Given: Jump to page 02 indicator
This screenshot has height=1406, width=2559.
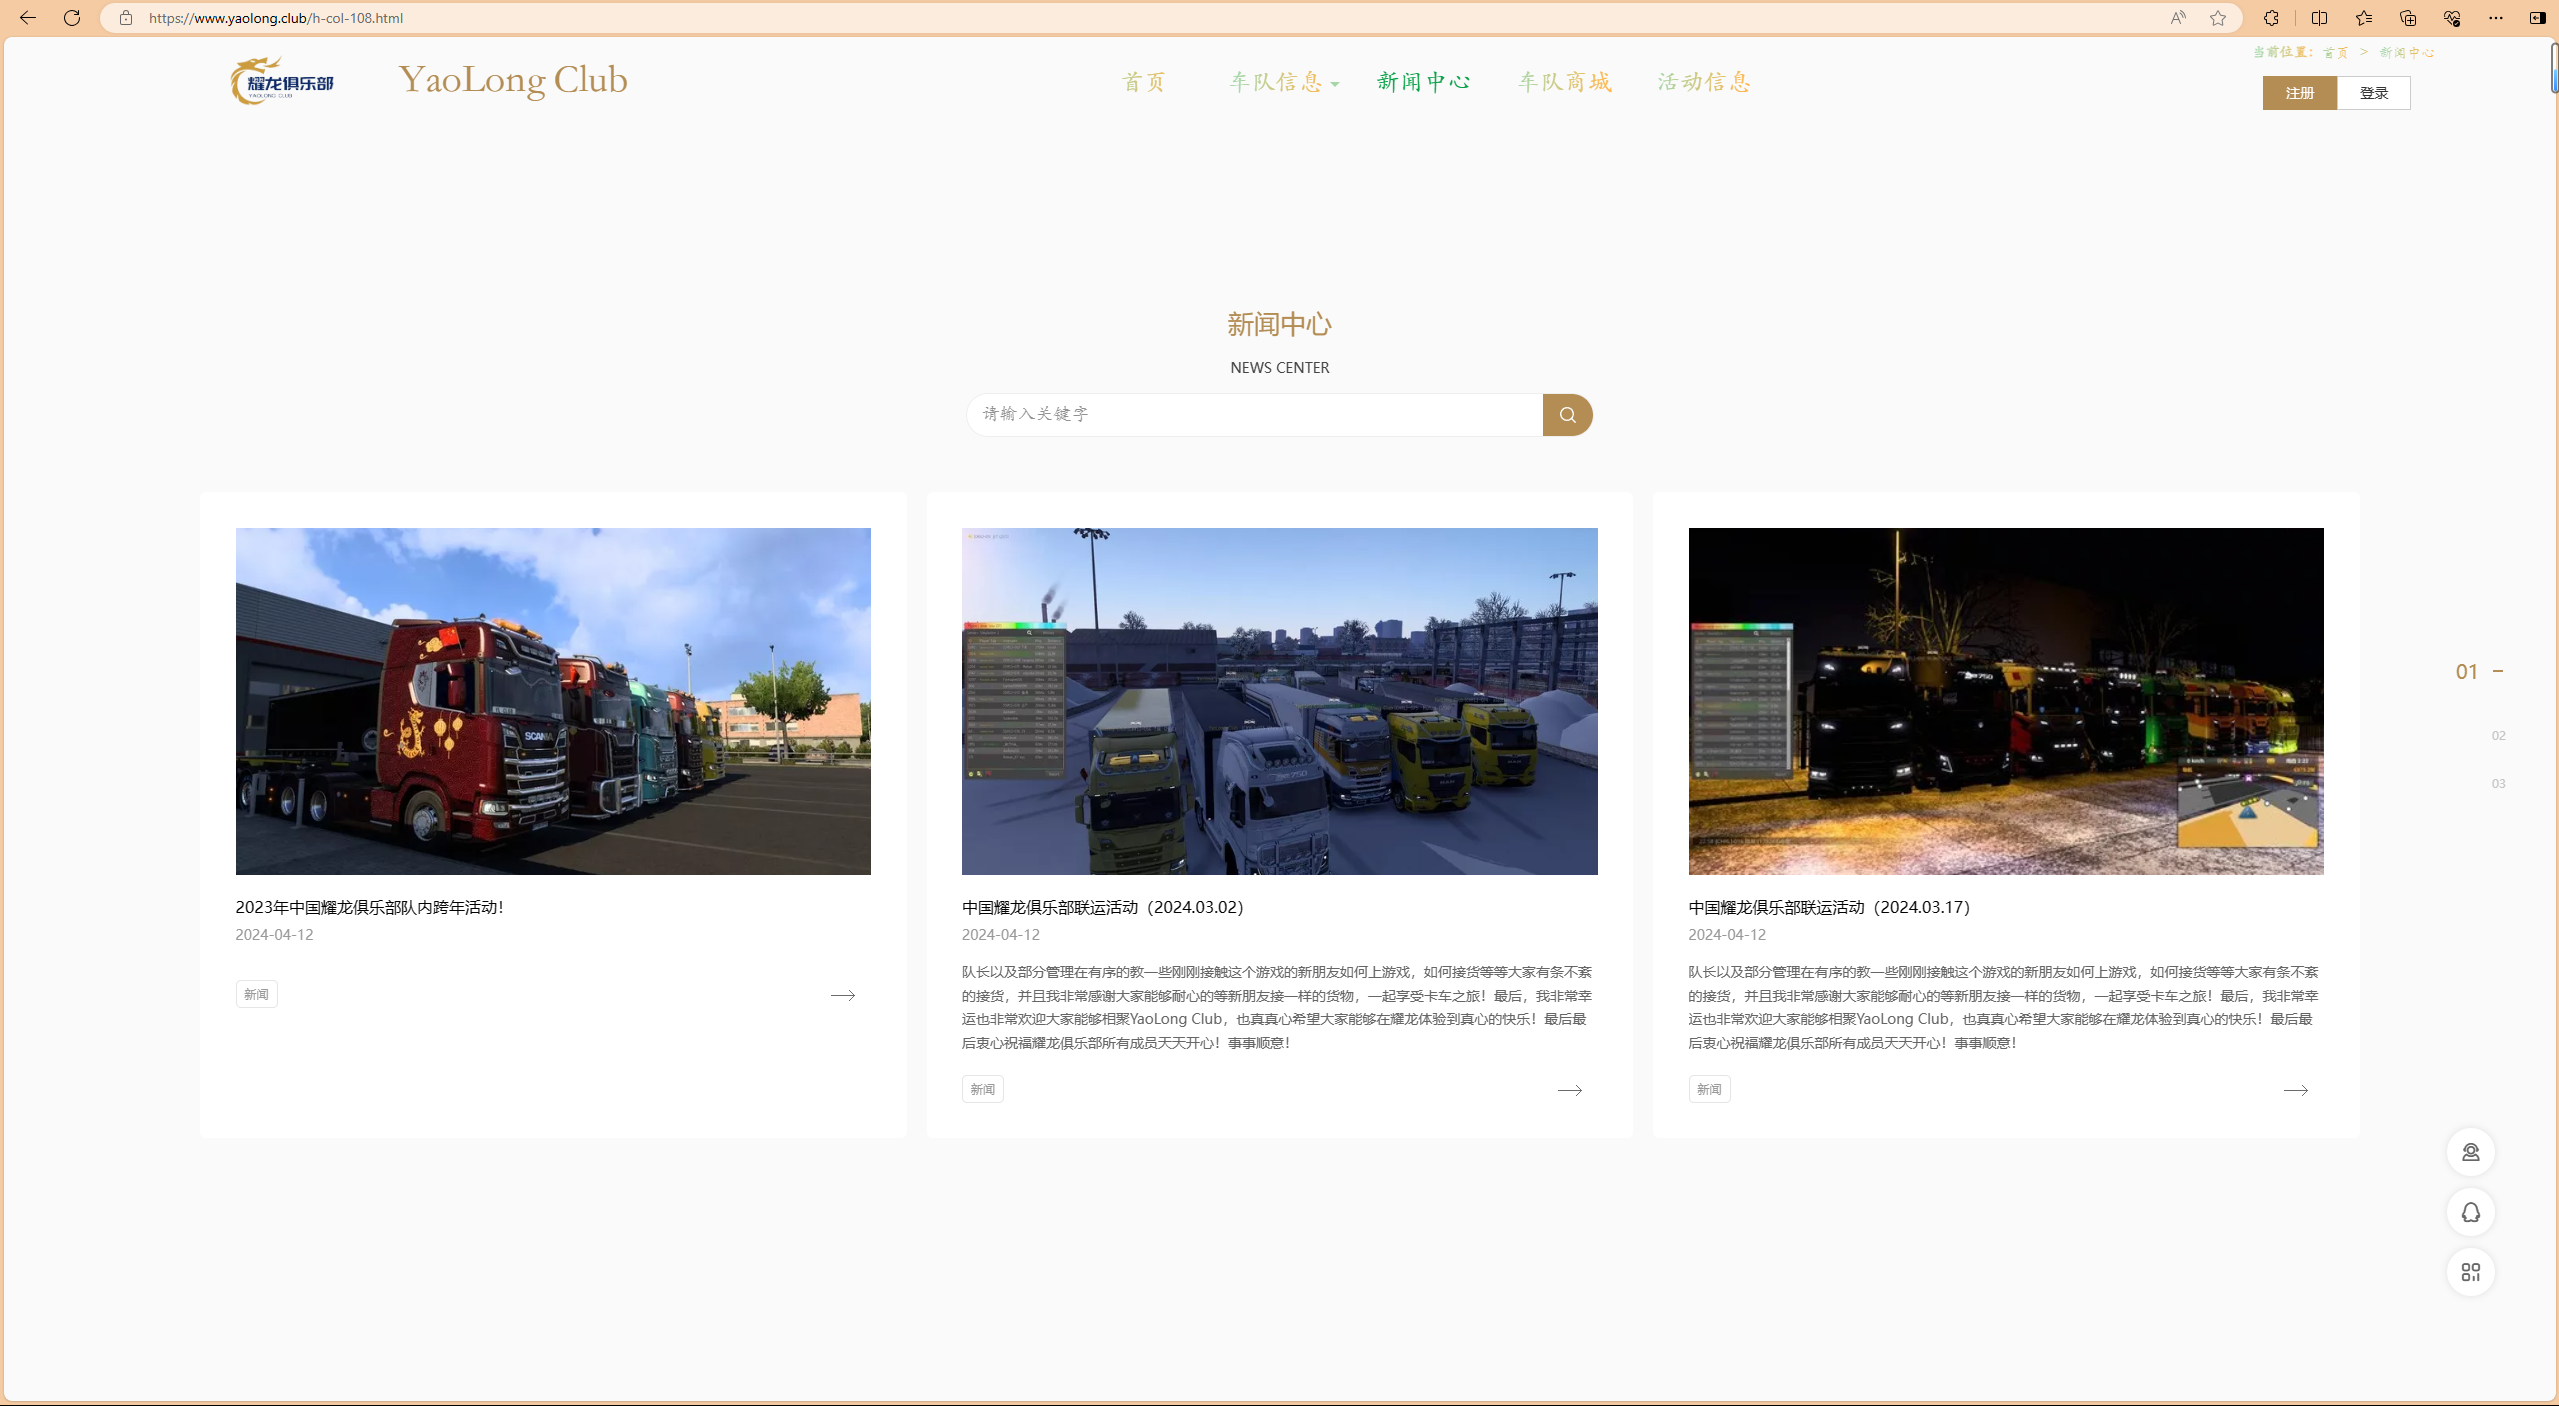Looking at the screenshot, I should 2498,736.
